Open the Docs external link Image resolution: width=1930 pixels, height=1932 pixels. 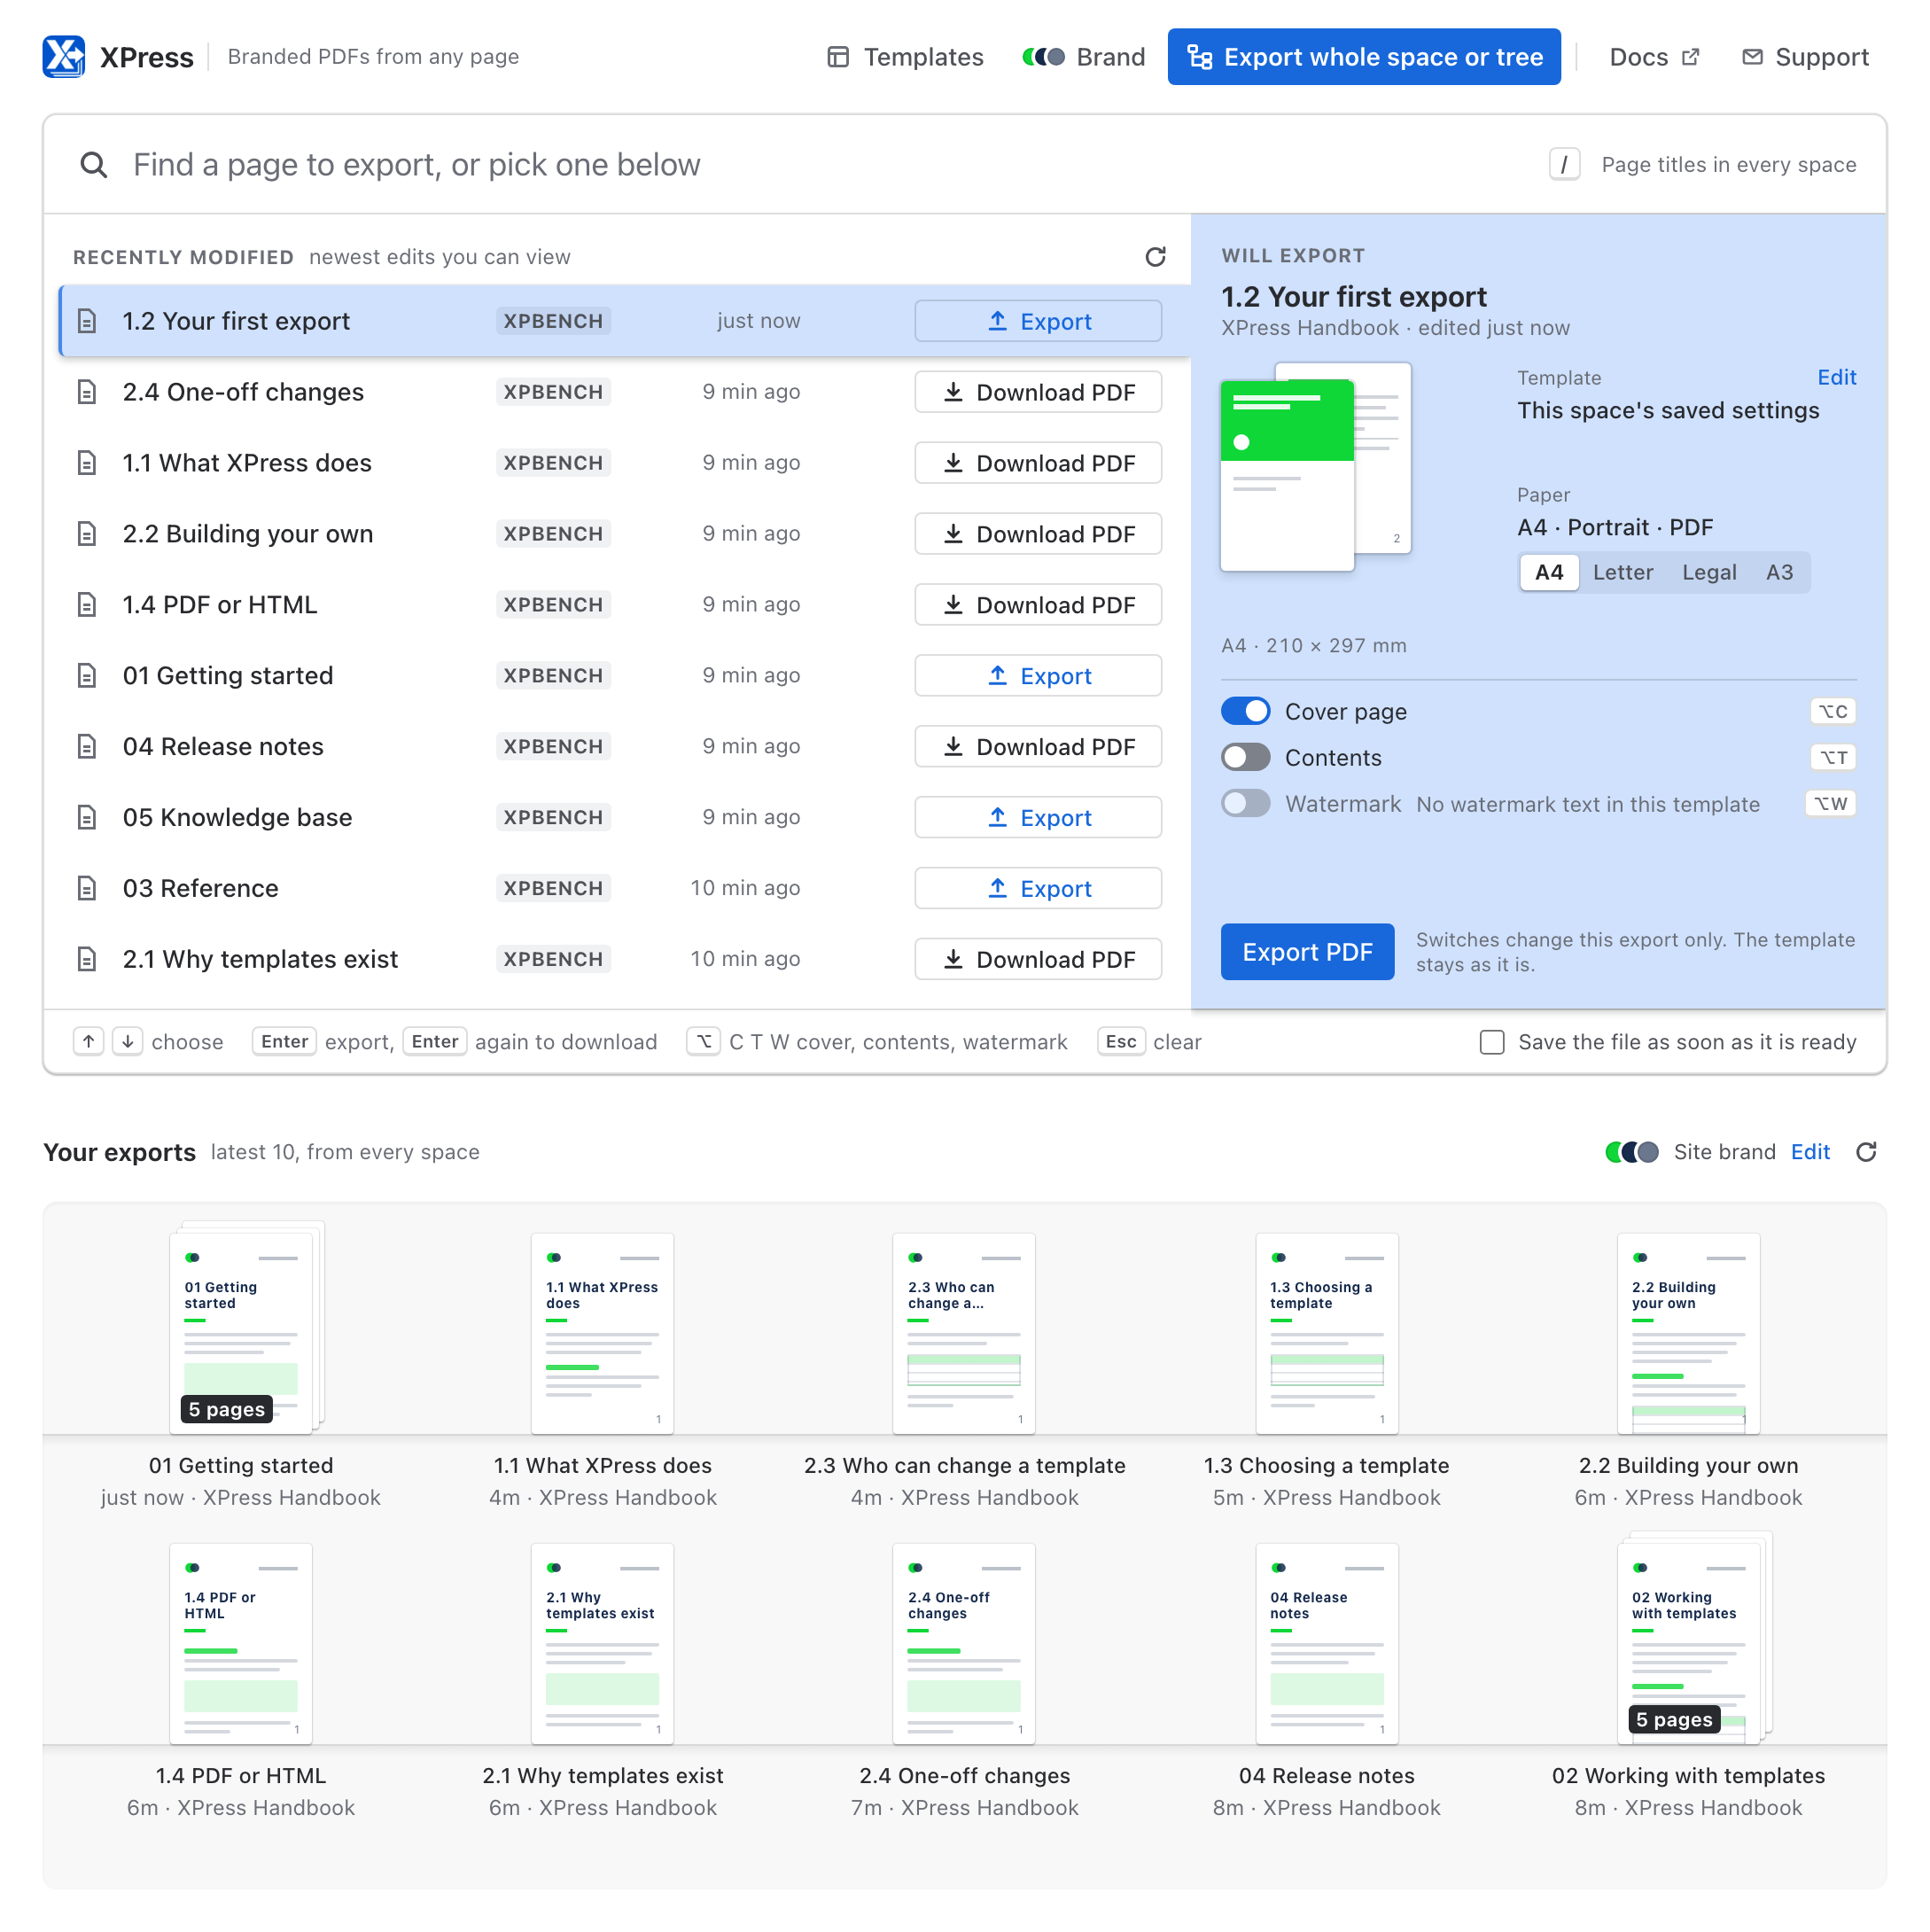coord(1654,57)
